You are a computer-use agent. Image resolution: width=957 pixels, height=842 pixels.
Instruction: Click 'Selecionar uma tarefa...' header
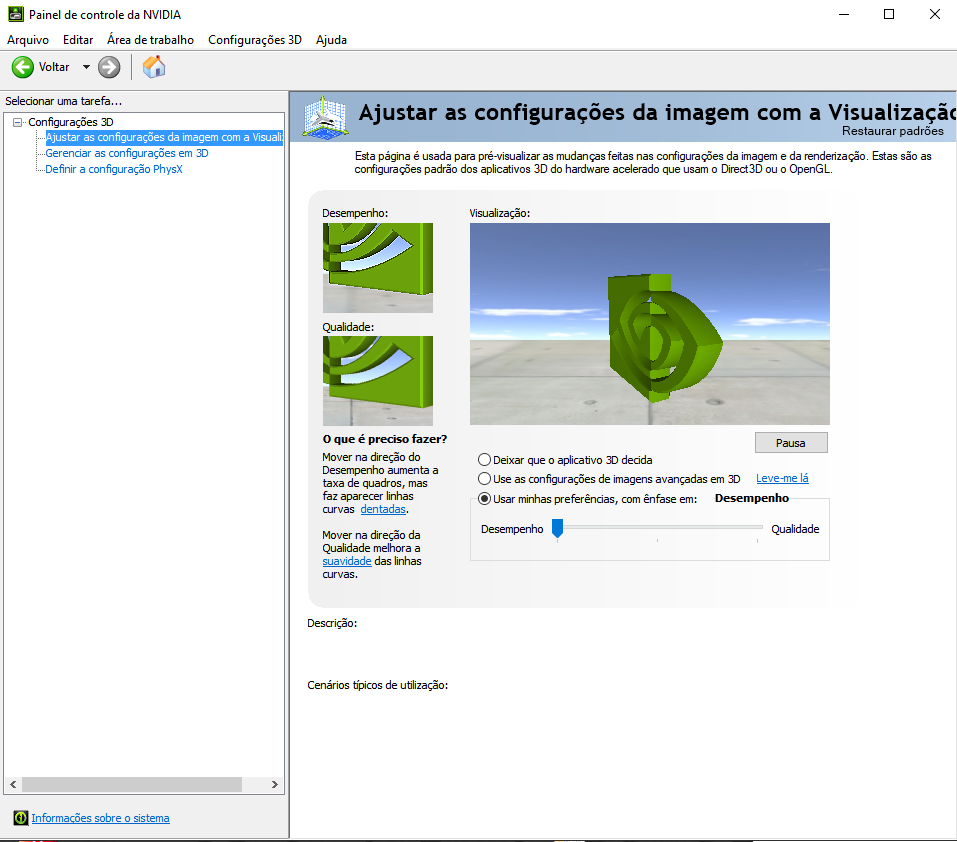63,101
